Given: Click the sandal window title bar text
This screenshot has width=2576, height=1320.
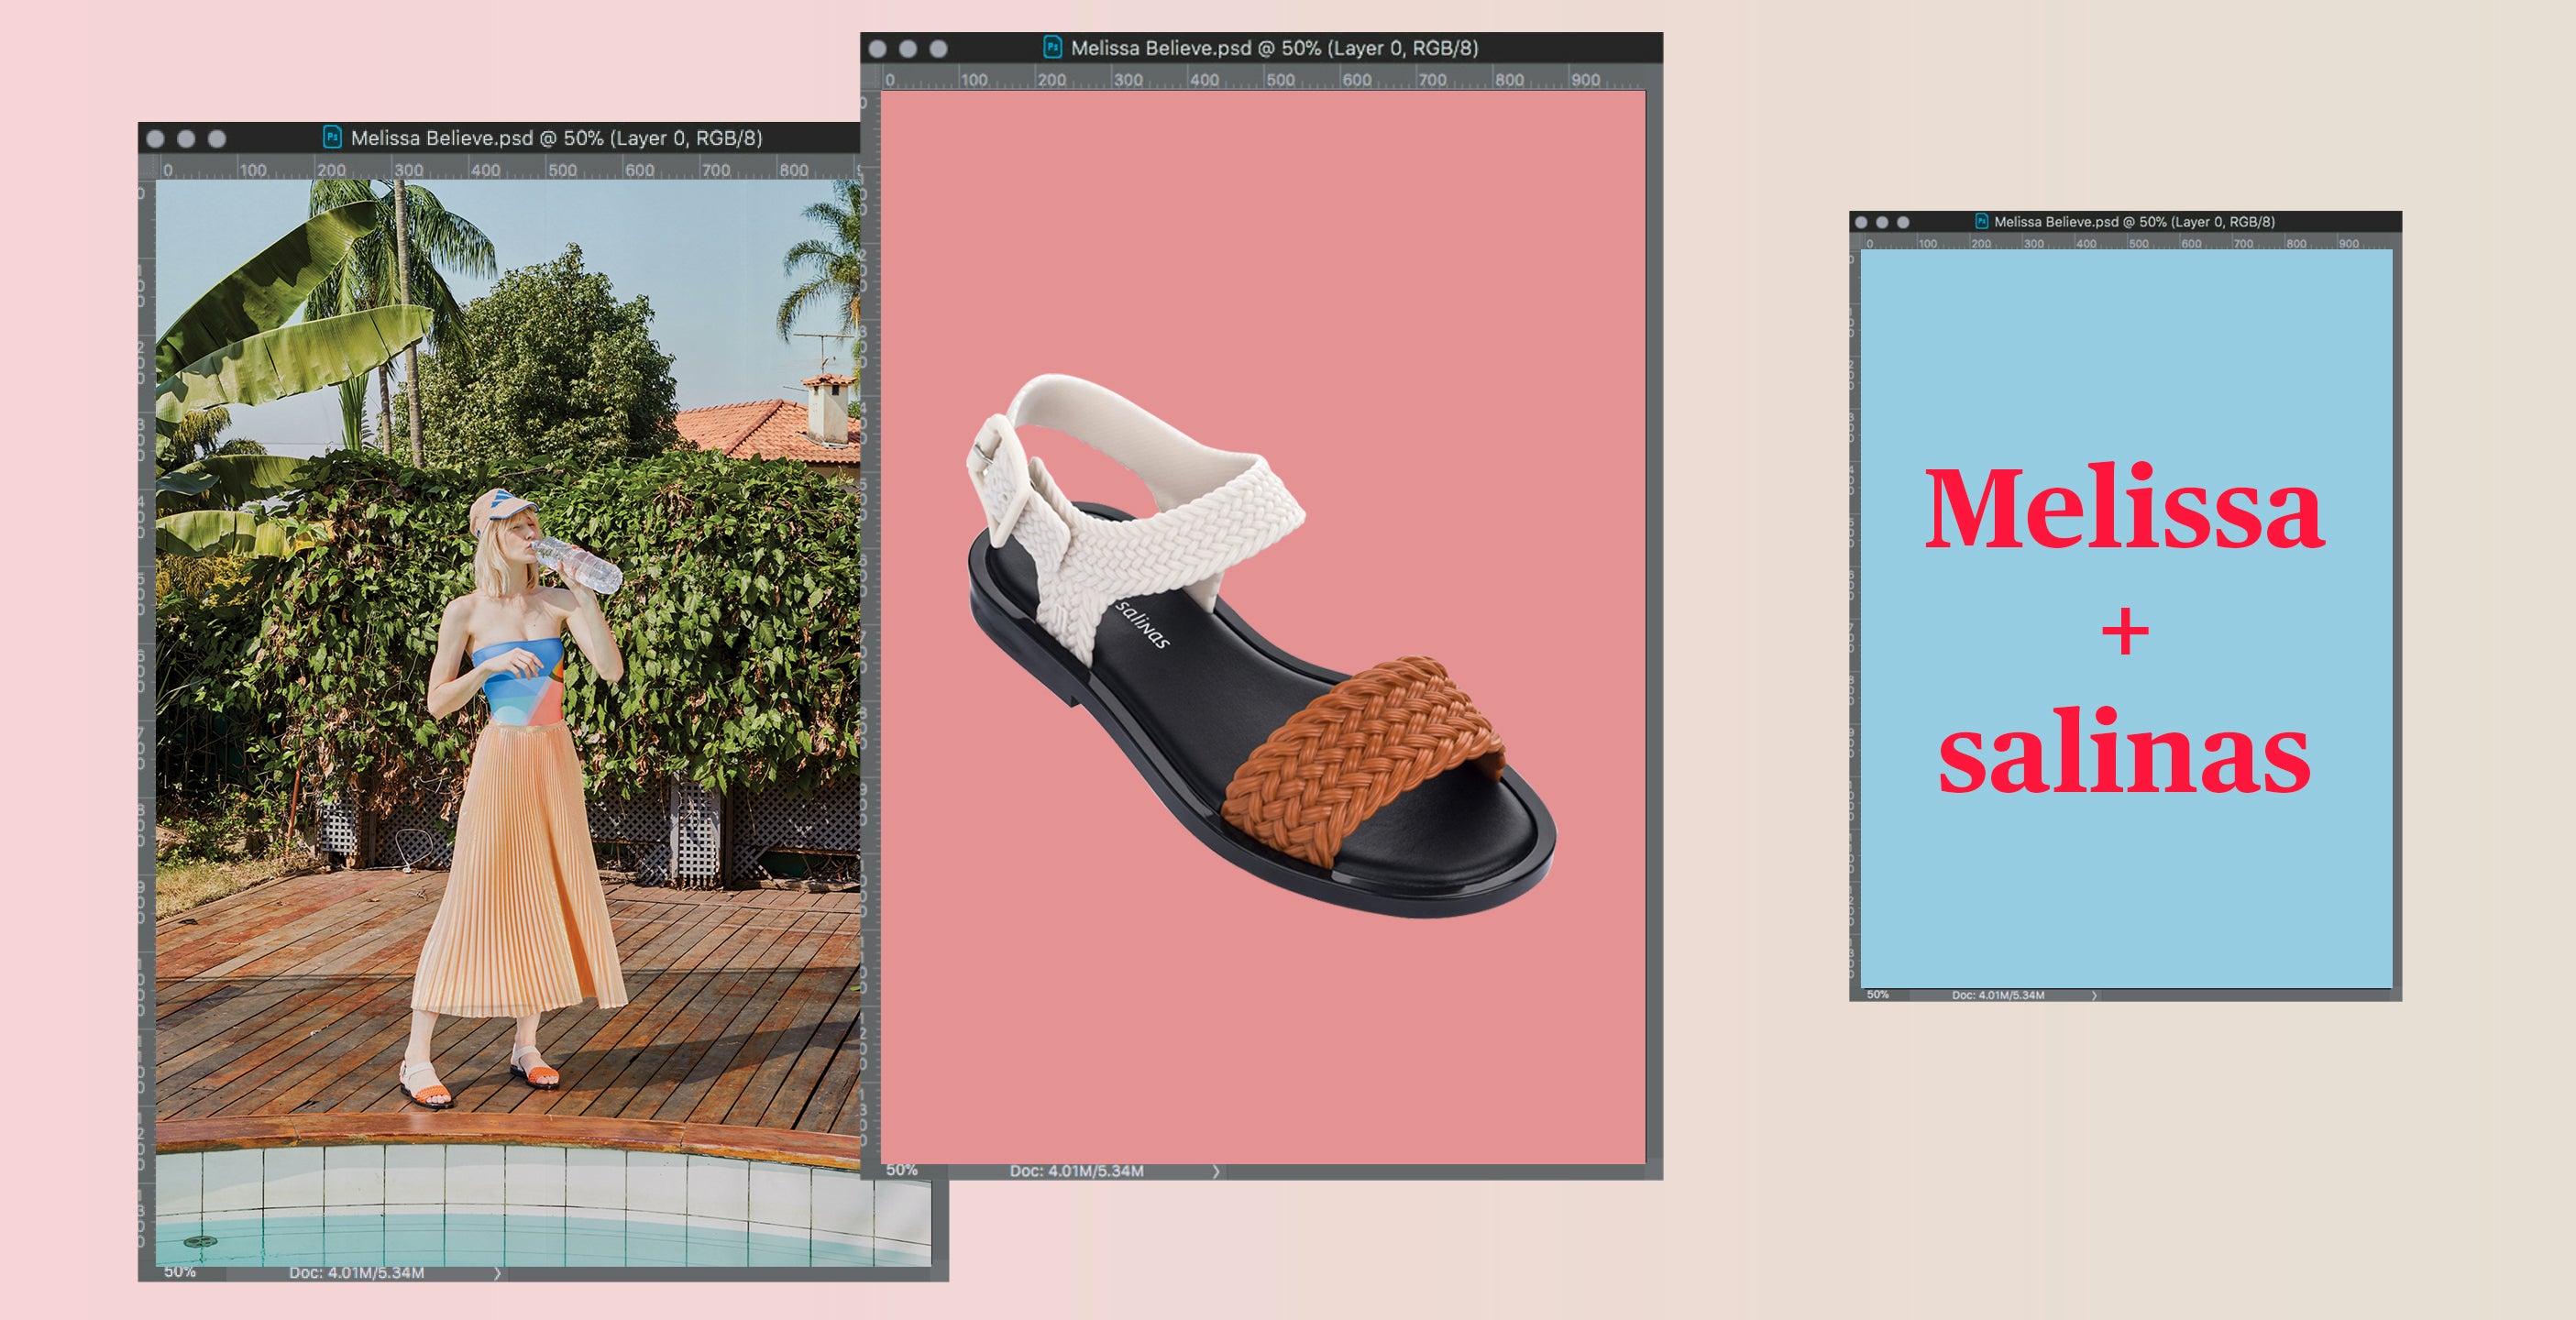Looking at the screenshot, I should (1274, 48).
